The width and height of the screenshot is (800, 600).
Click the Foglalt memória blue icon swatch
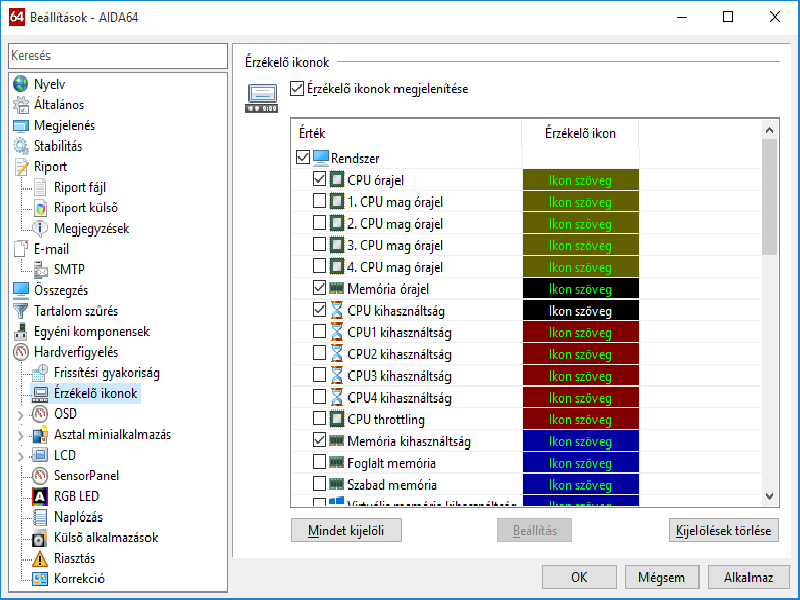(581, 463)
